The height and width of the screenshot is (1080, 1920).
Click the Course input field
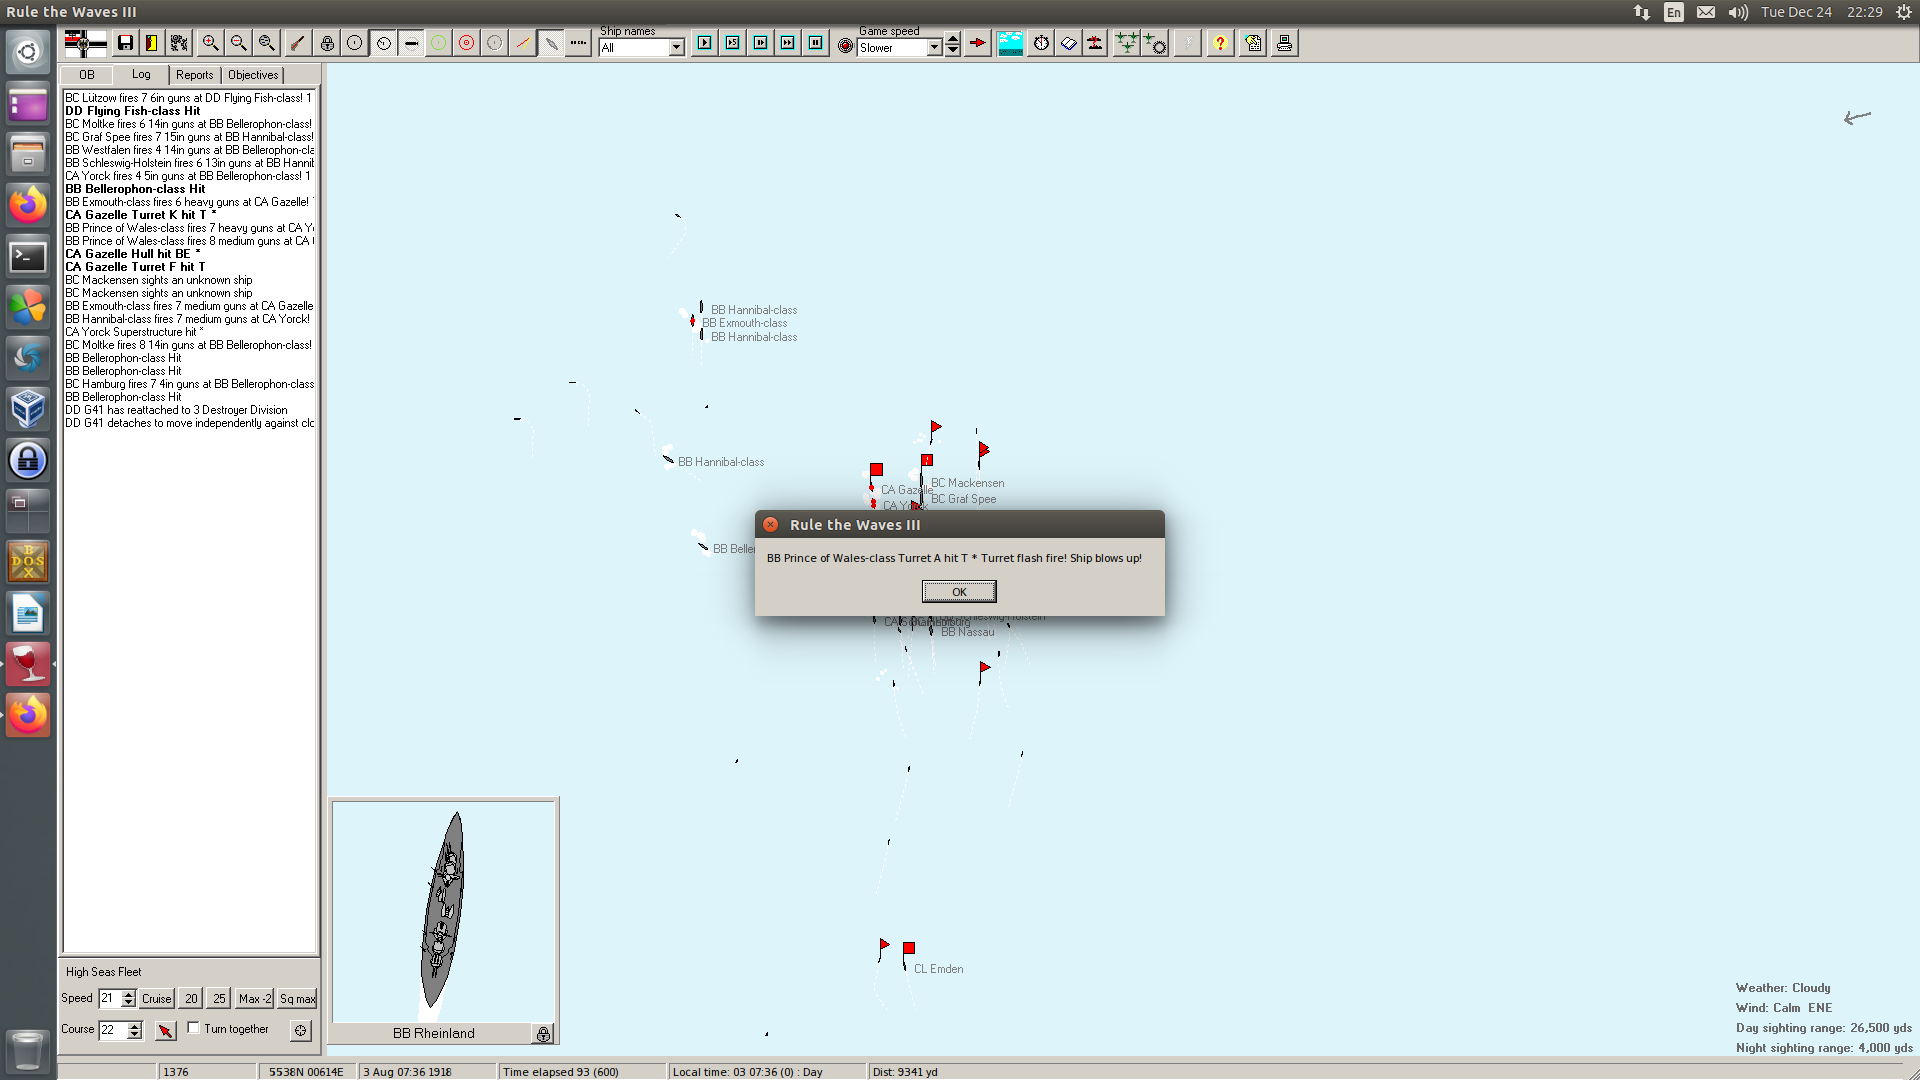coord(112,1030)
